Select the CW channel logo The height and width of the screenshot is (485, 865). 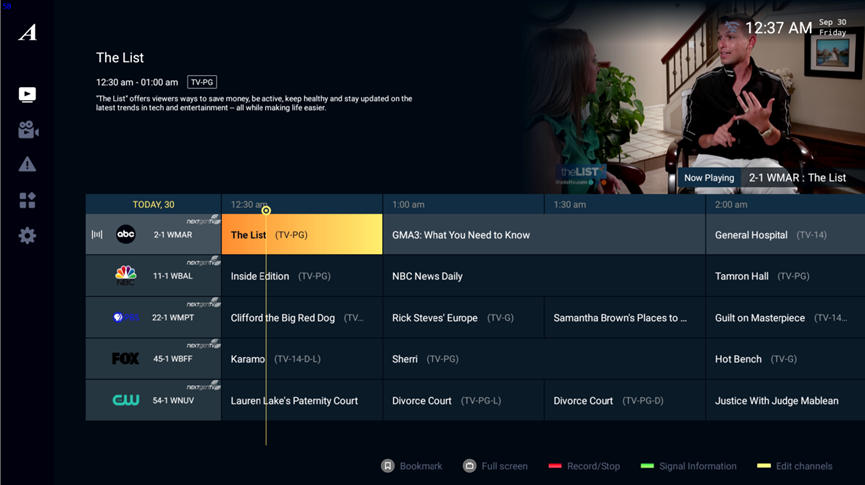click(126, 400)
